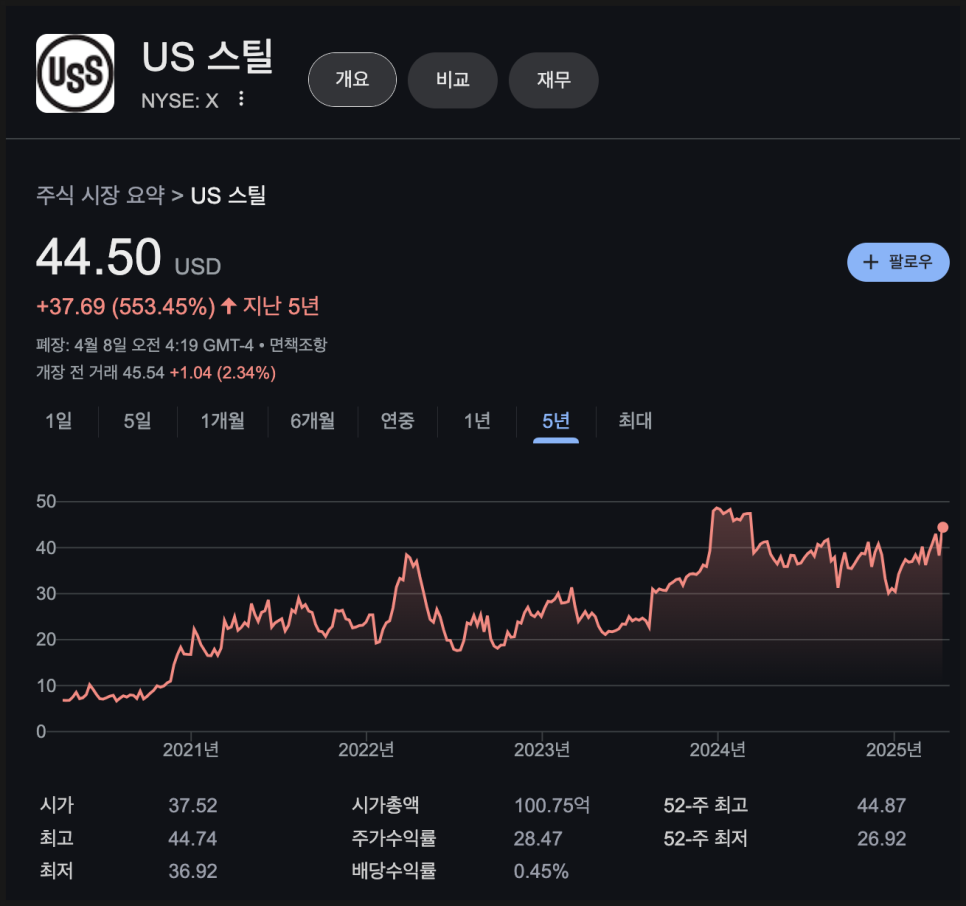The width and height of the screenshot is (966, 906).
Task: Click the 주가수익률 value 28.47
Action: coord(538,838)
